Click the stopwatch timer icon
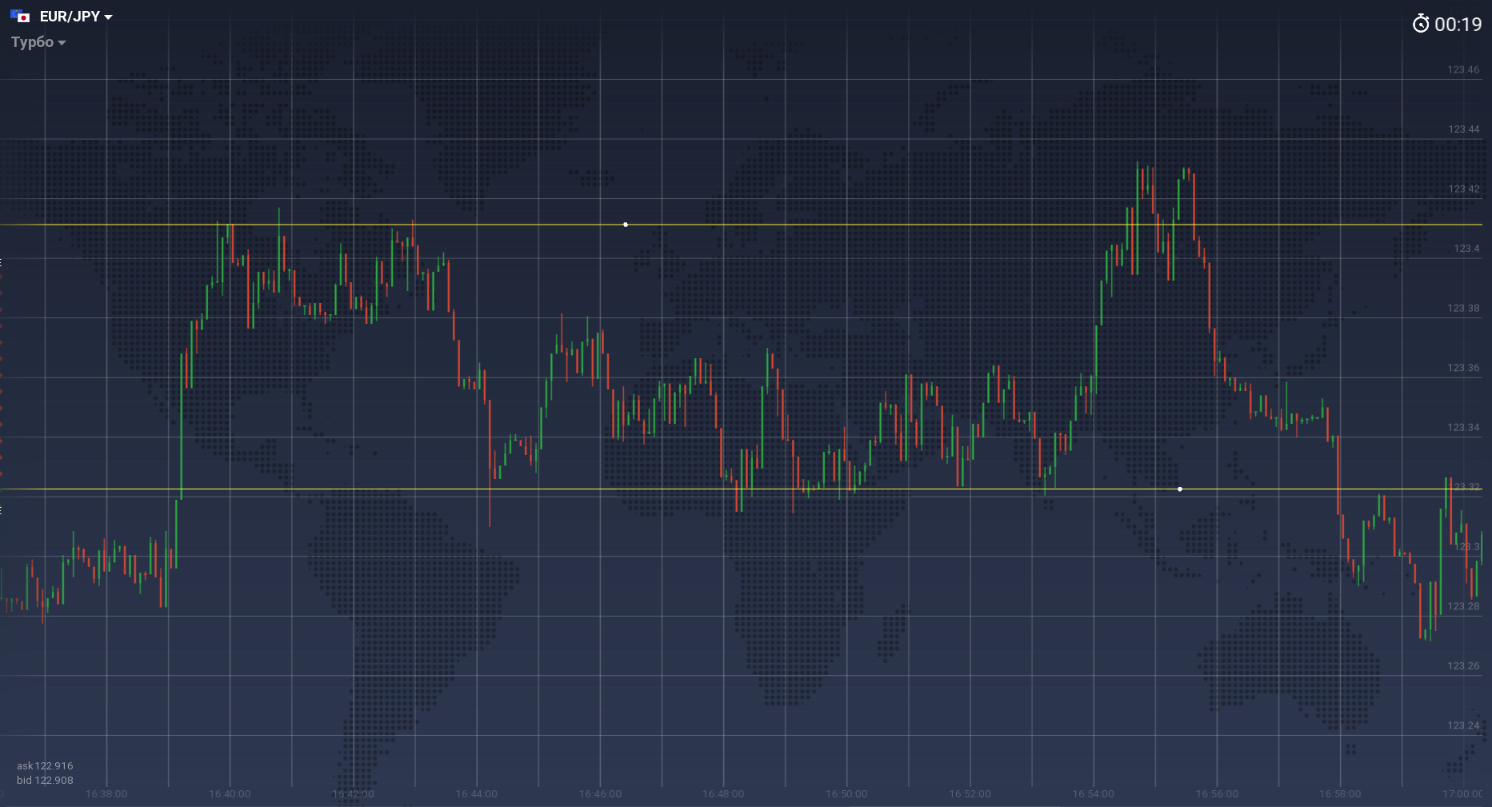The height and width of the screenshot is (807, 1492). coord(1421,24)
